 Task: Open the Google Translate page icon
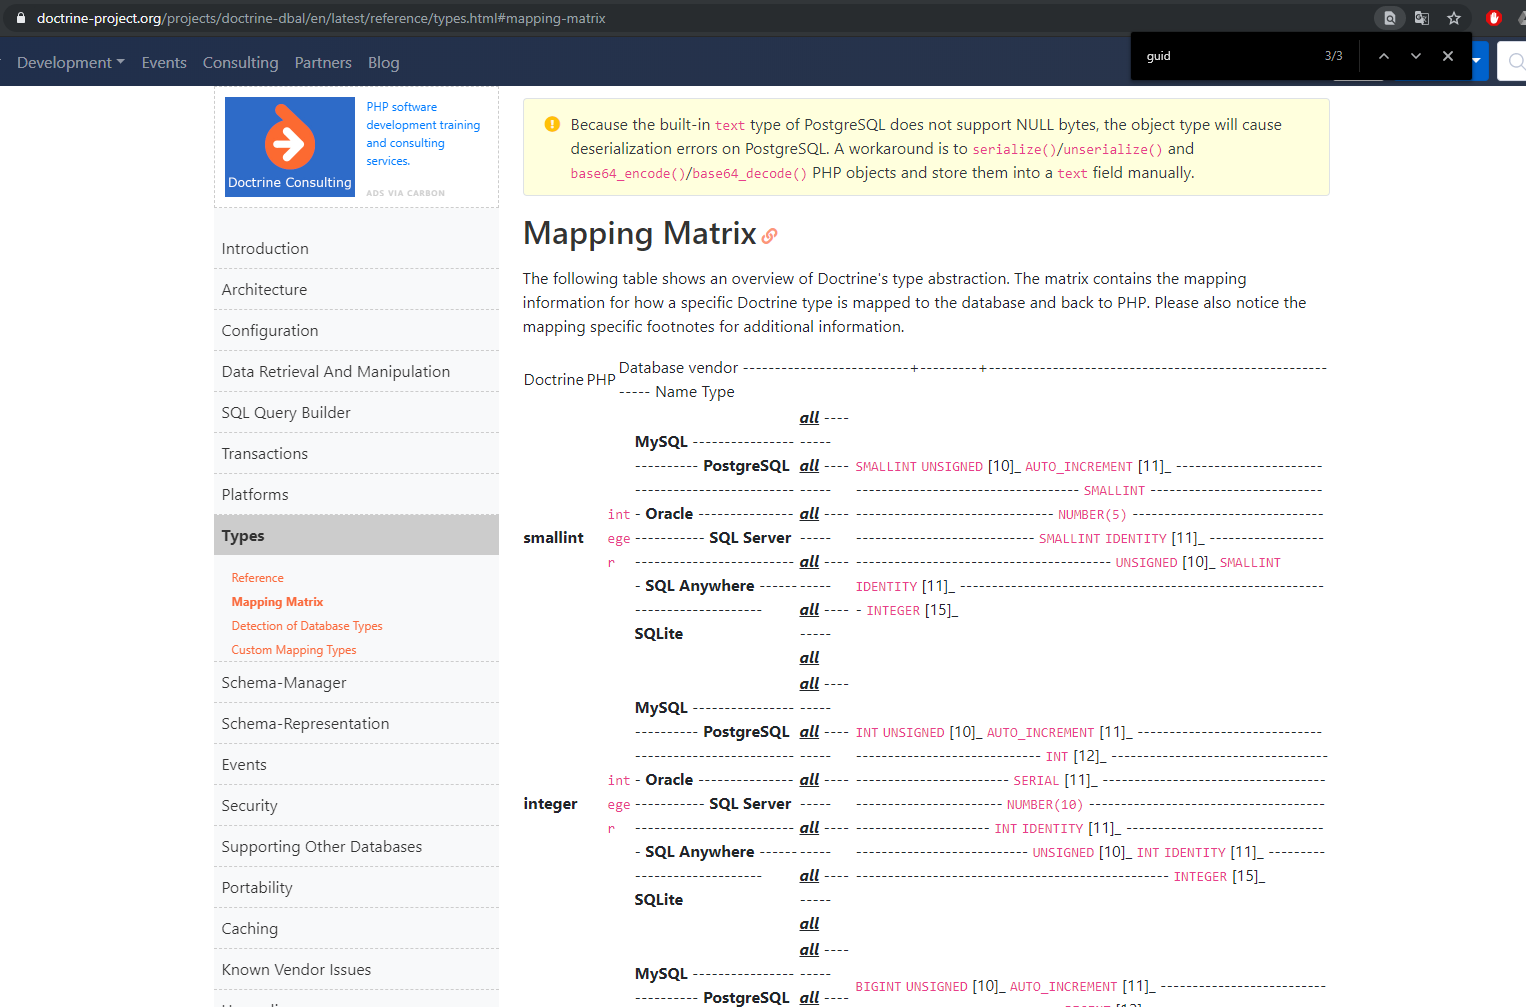click(x=1422, y=18)
